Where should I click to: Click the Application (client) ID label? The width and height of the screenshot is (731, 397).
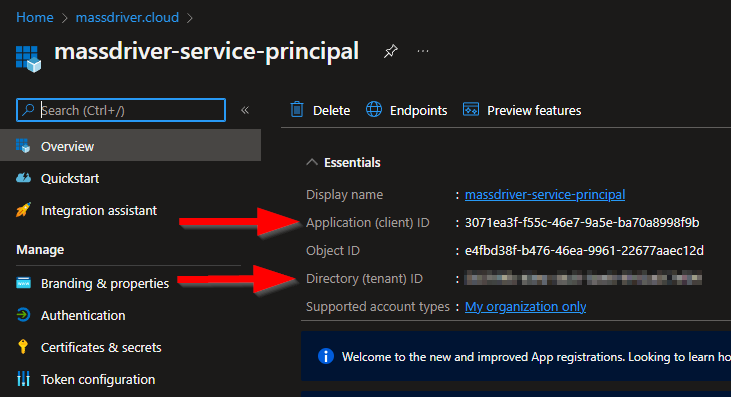(367, 222)
